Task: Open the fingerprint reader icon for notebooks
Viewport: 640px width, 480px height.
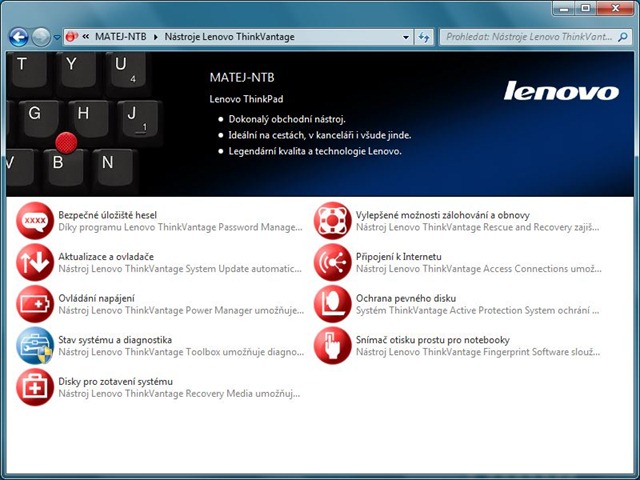Action: pos(332,346)
